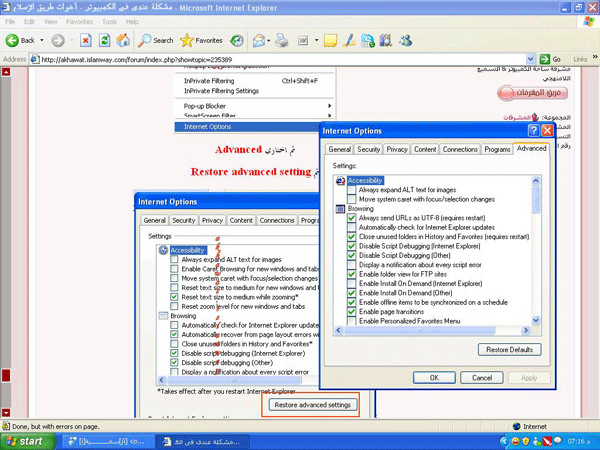The height and width of the screenshot is (450, 600).
Task: Click the question-mark Help button of dialog
Action: click(533, 130)
